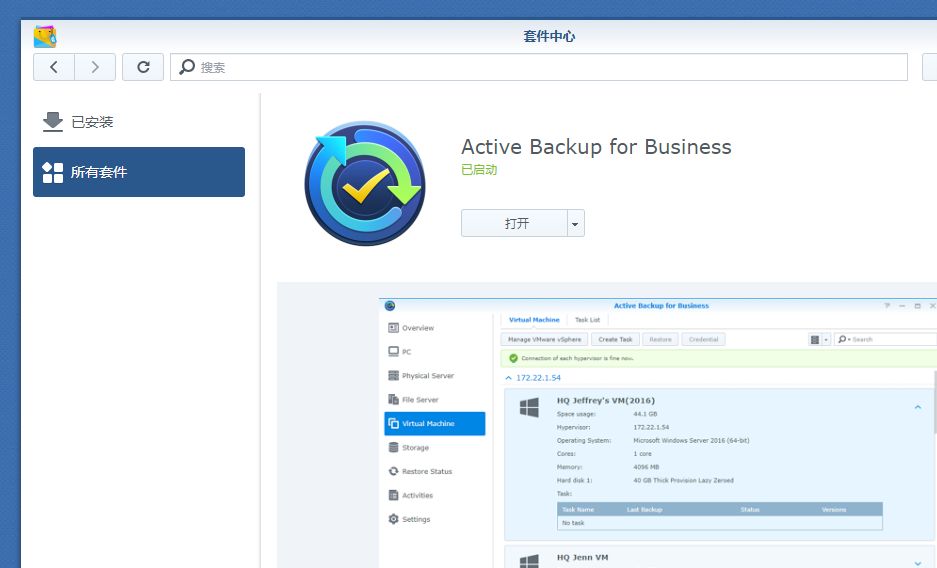Image resolution: width=937 pixels, height=568 pixels.
Task: Expand the dropdown arrow beside 打开
Action: (x=575, y=223)
